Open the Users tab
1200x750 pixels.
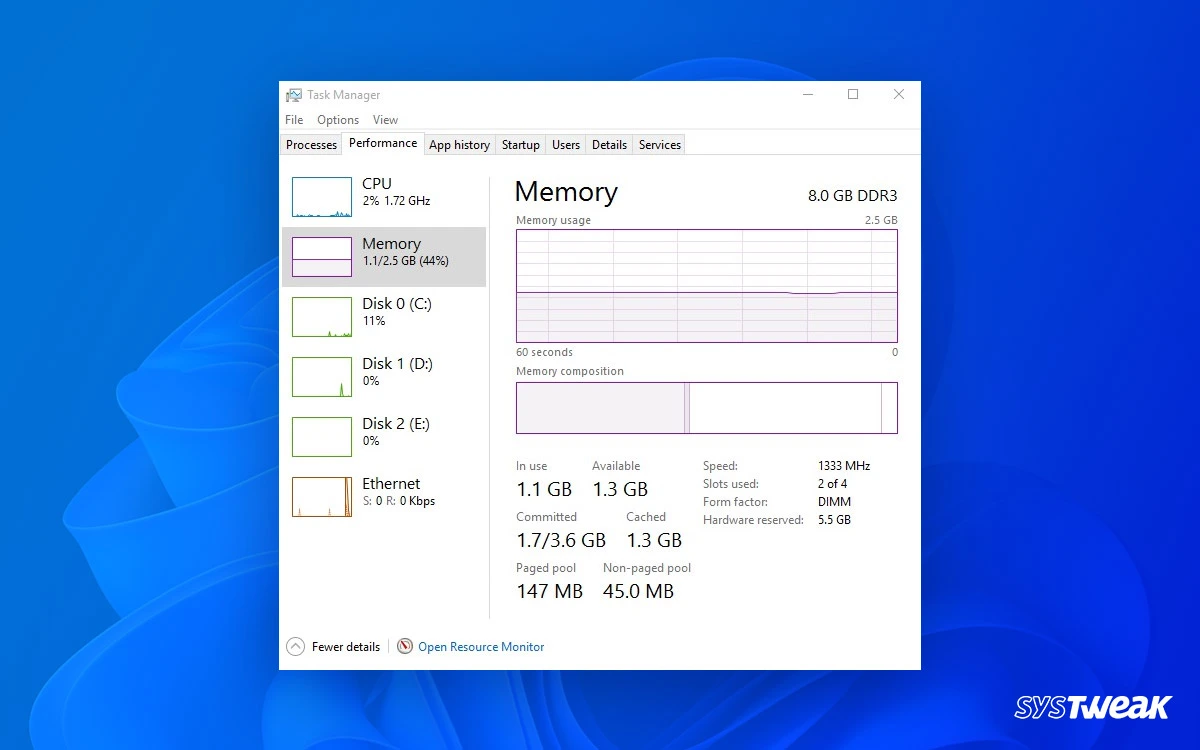[565, 144]
